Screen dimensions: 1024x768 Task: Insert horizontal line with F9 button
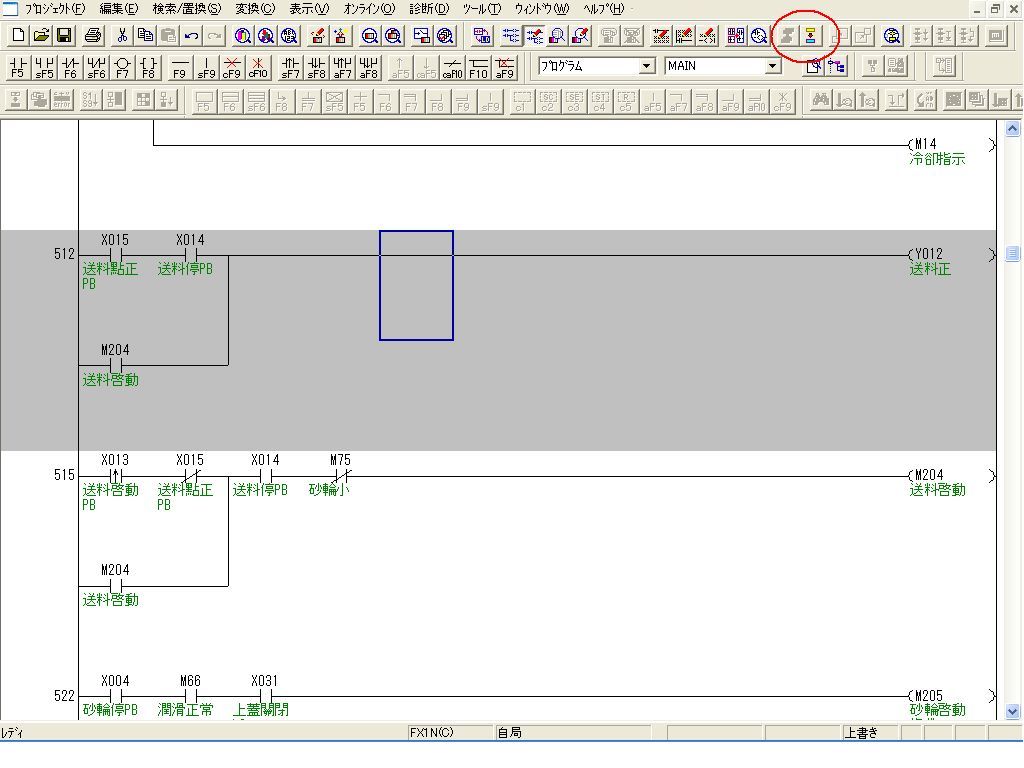[x=180, y=67]
